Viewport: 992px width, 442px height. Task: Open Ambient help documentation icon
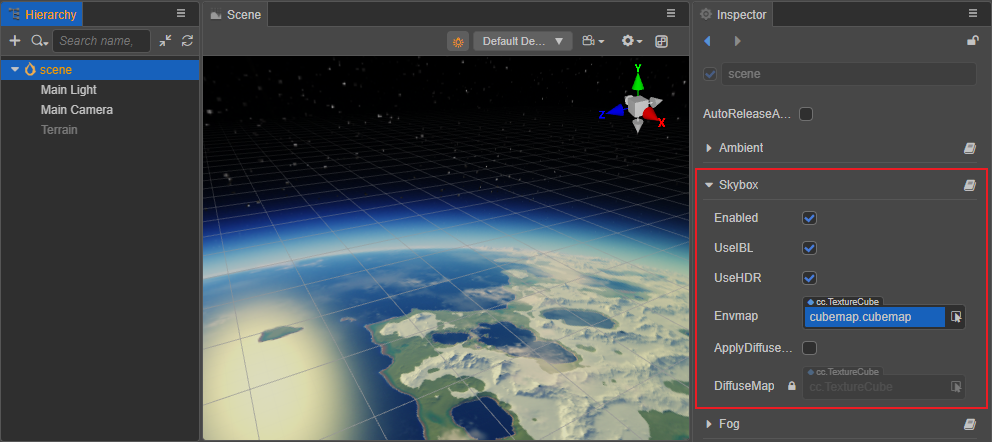[970, 148]
